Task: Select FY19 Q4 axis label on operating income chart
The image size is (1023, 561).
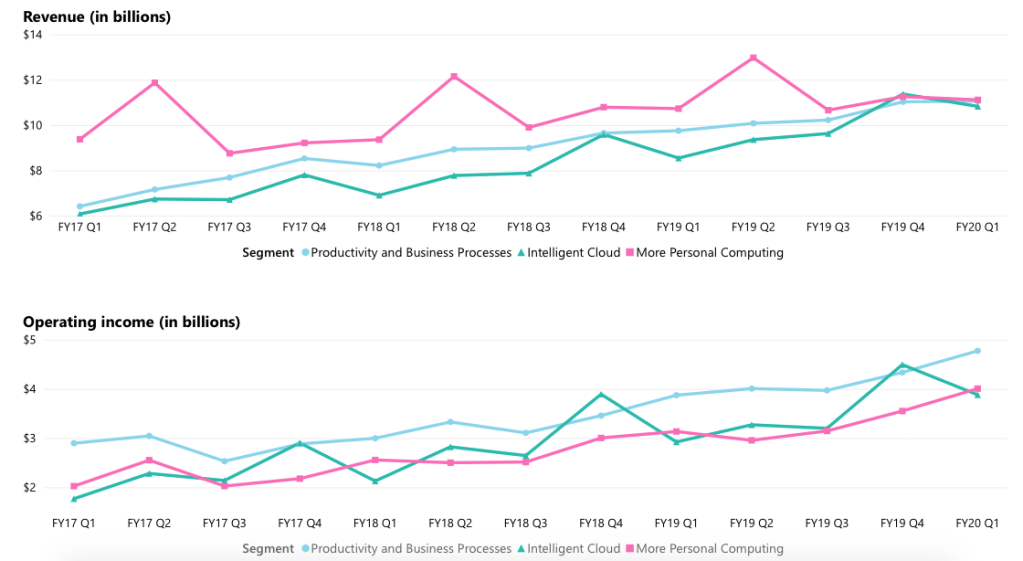Action: pyautogui.click(x=902, y=523)
